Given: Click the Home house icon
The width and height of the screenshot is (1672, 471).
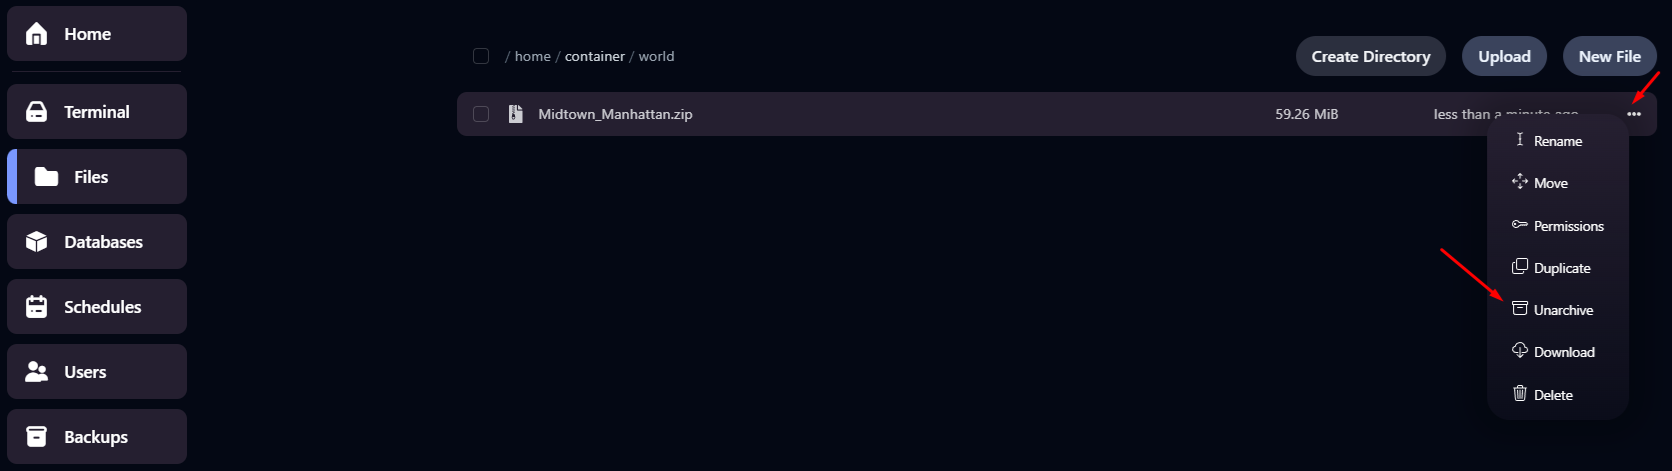Looking at the screenshot, I should [x=37, y=34].
